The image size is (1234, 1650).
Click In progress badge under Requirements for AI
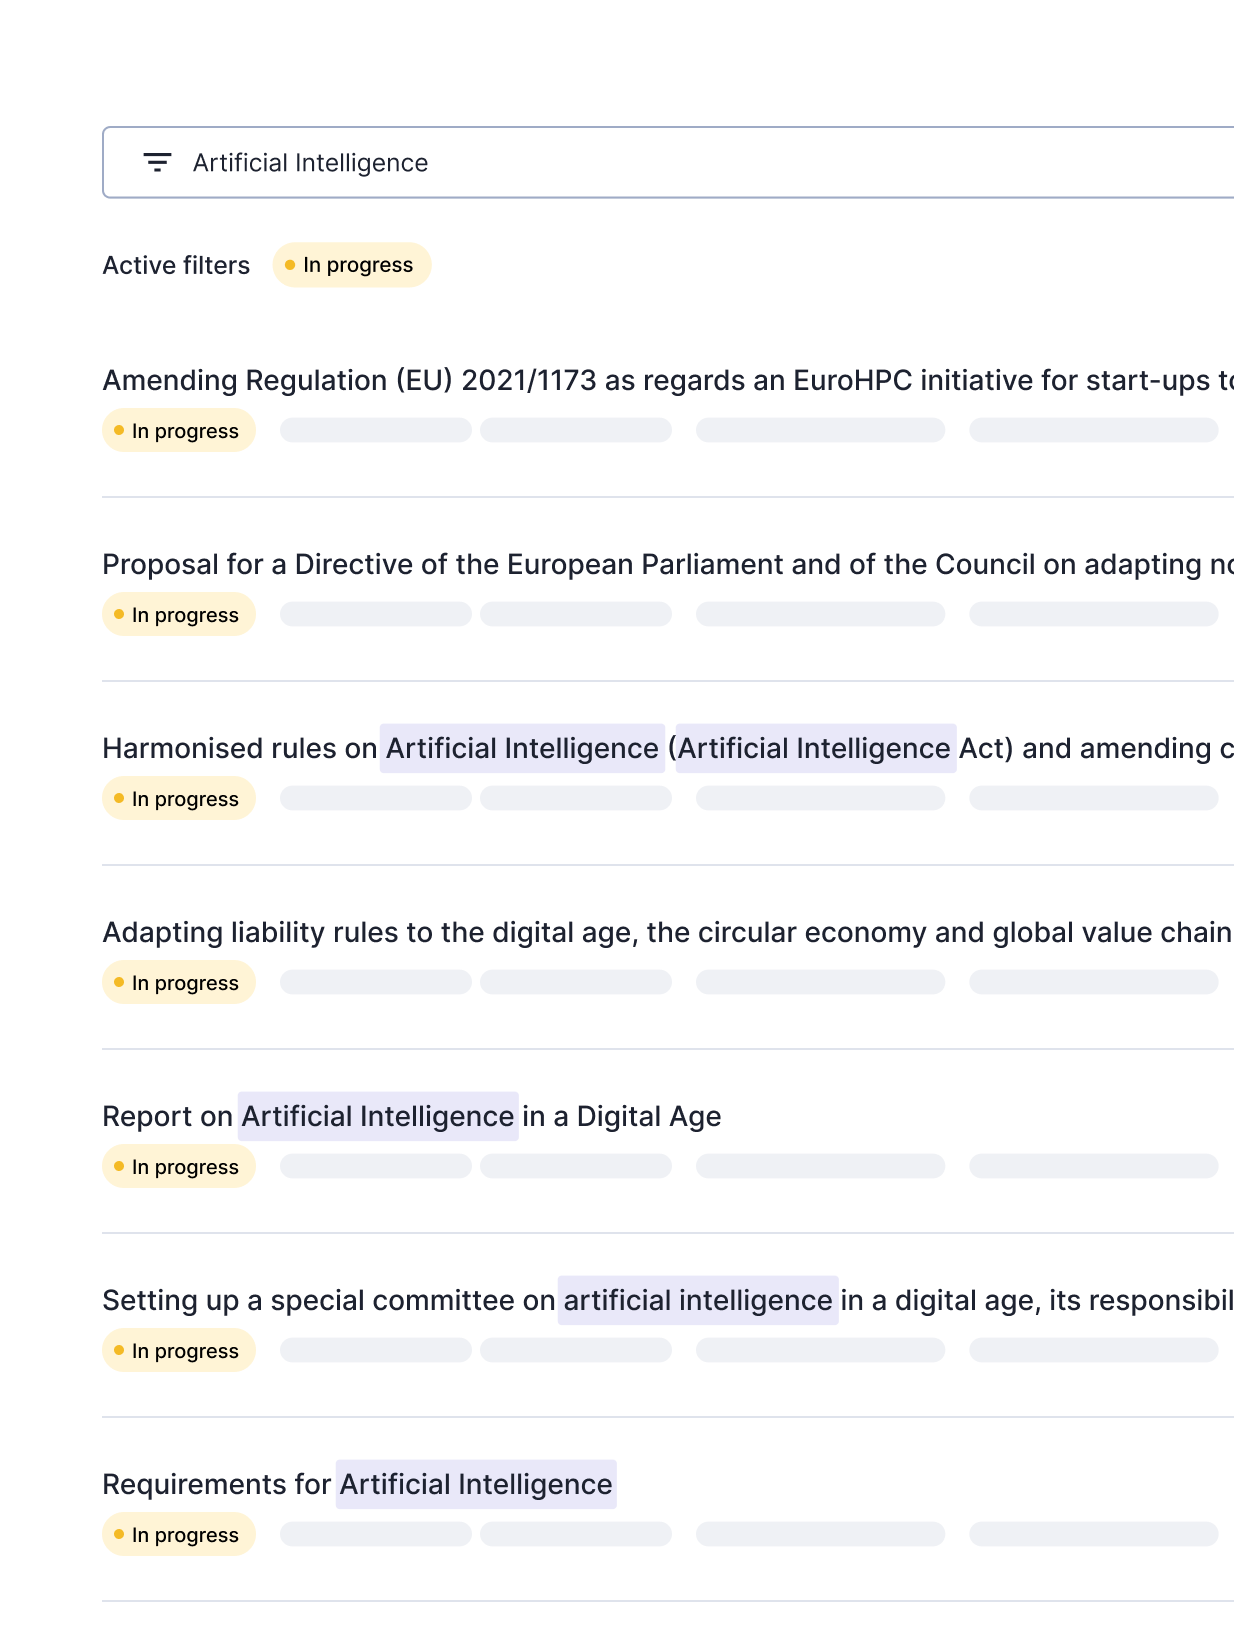[179, 1534]
